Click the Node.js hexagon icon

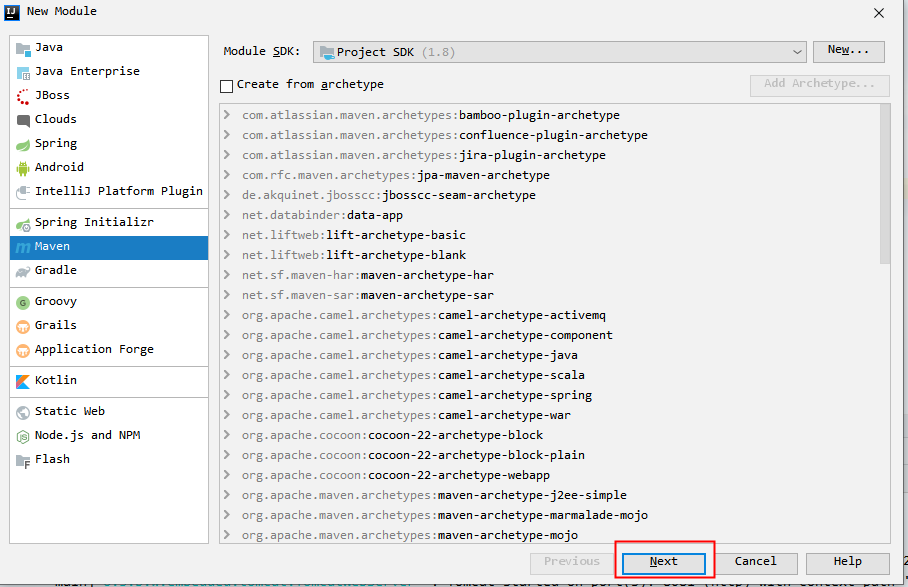[23, 436]
